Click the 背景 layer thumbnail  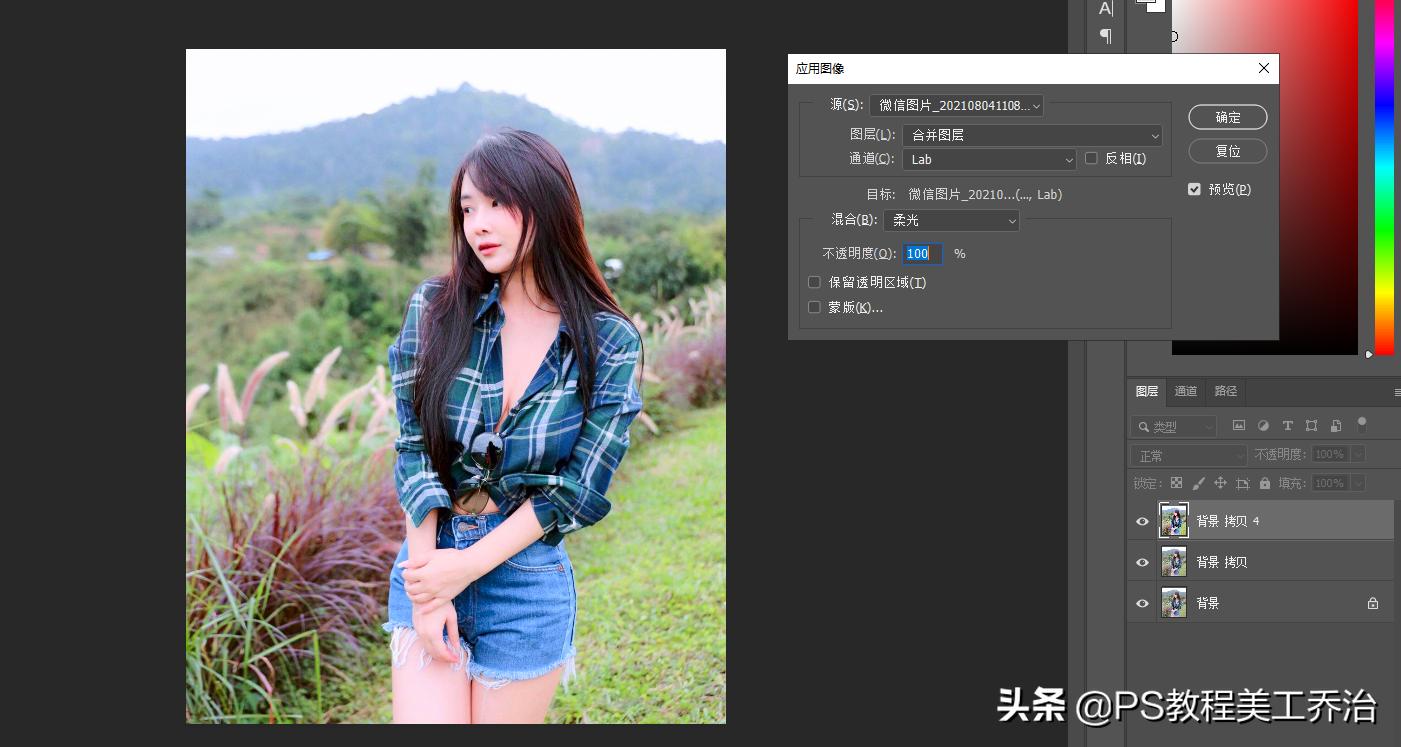tap(1173, 602)
